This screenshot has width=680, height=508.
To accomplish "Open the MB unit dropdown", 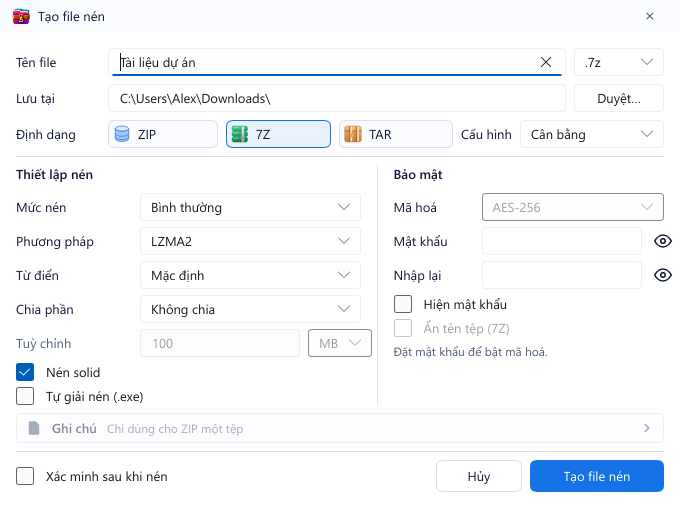I will [x=340, y=343].
